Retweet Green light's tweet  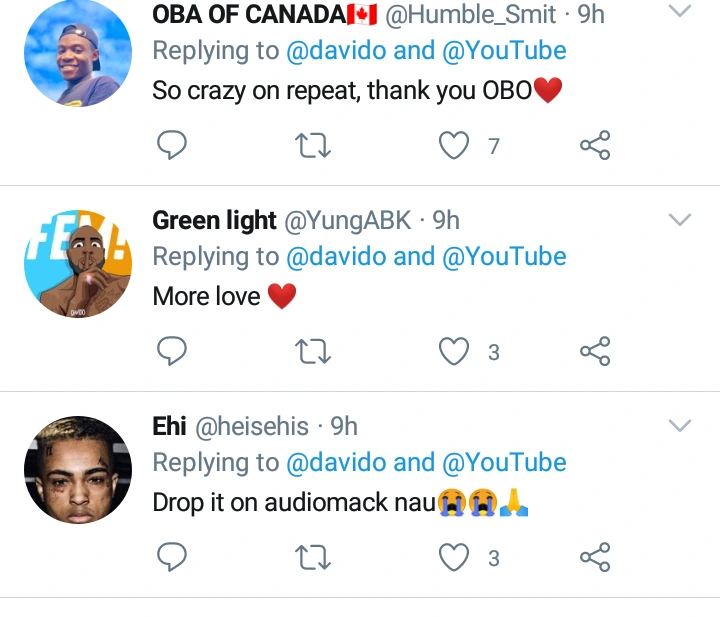pyautogui.click(x=314, y=352)
